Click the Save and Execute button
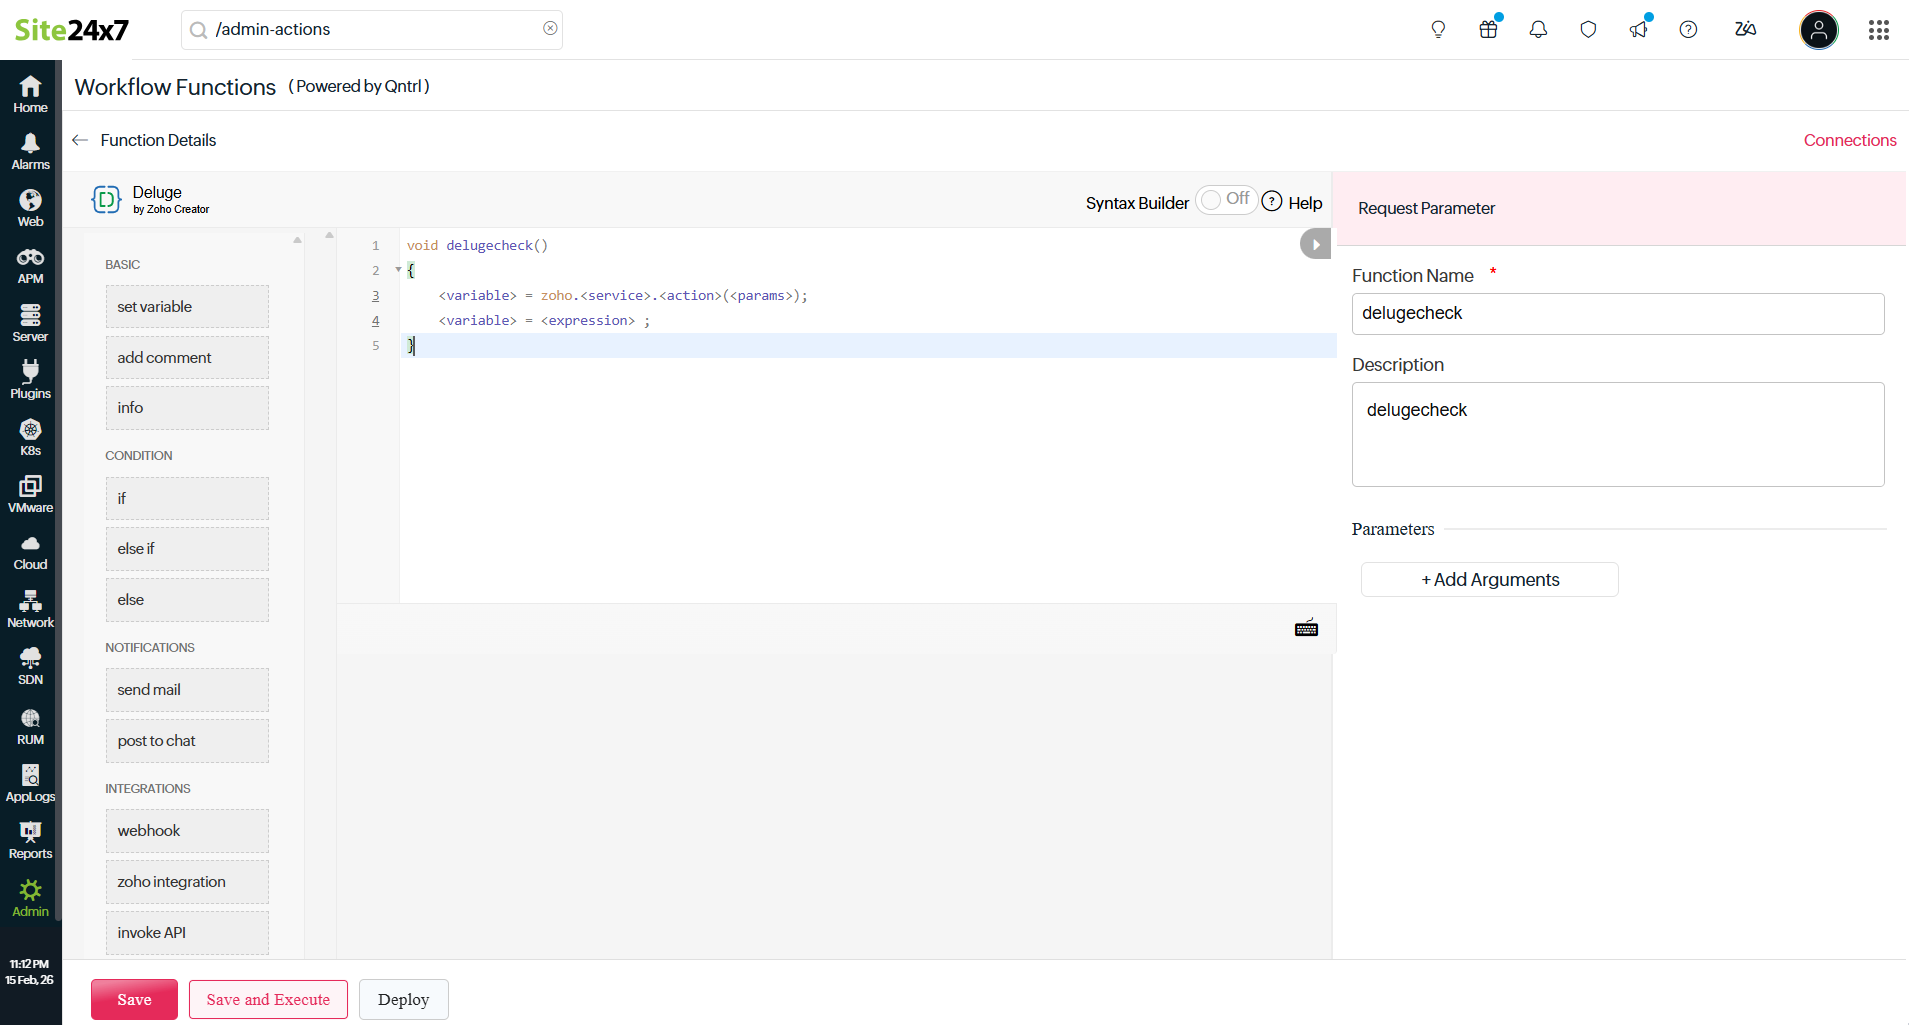 [x=268, y=999]
